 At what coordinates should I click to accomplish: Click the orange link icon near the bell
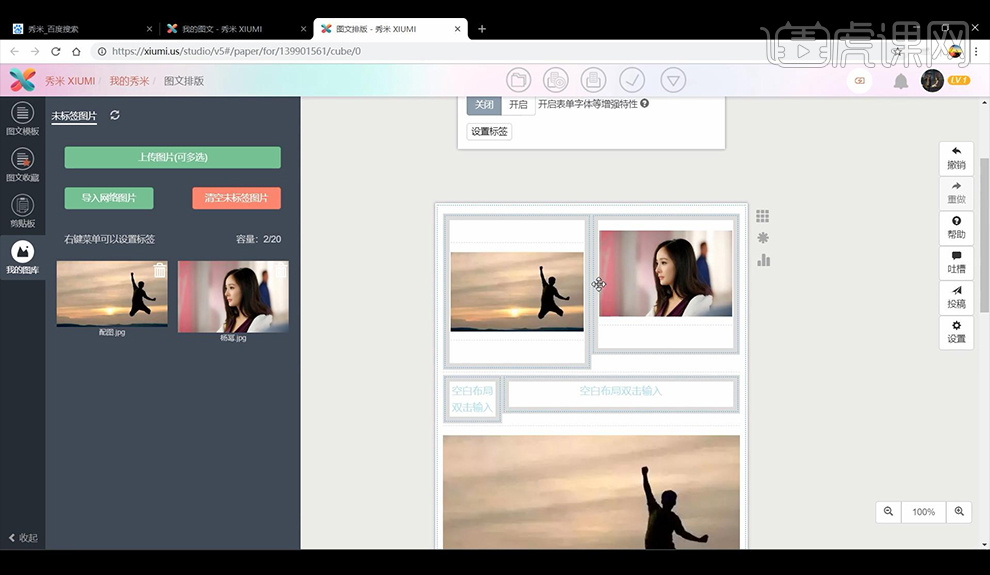pyautogui.click(x=859, y=81)
